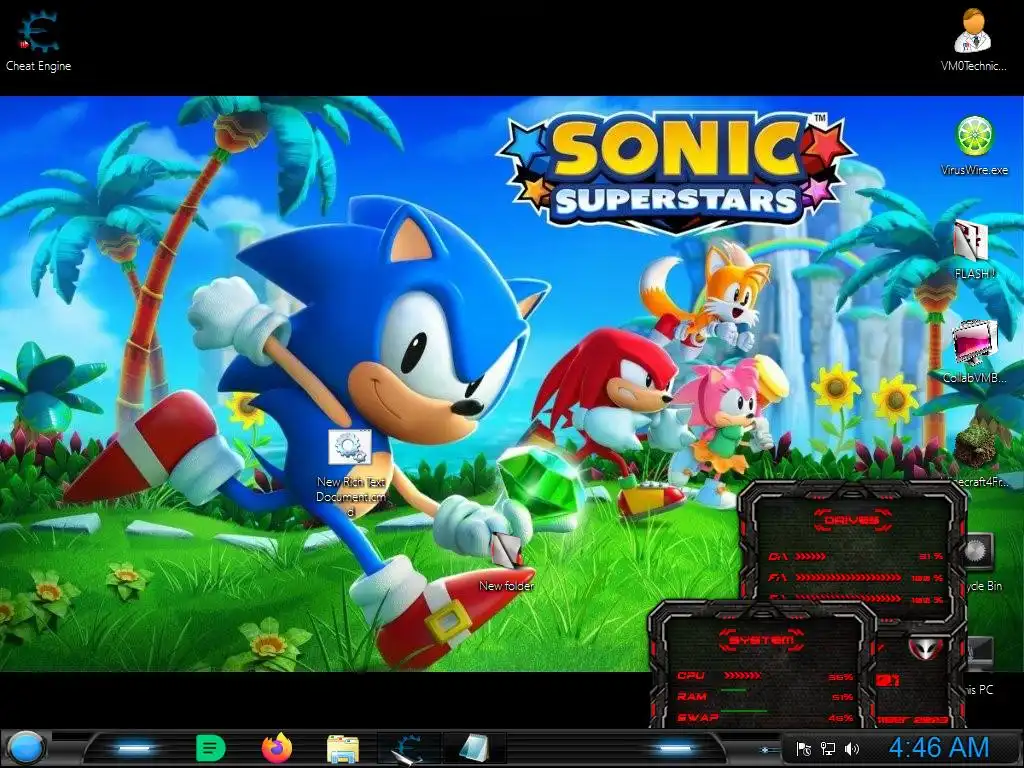Select the New Rich Text Document.cmd file

(x=351, y=473)
